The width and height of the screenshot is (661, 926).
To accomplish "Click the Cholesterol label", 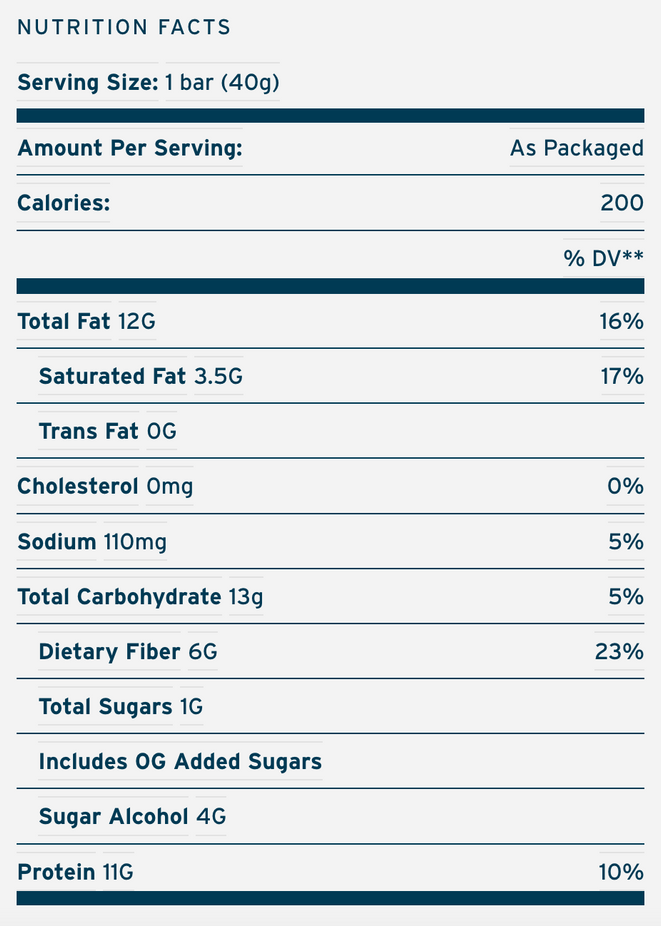I will 78,487.
